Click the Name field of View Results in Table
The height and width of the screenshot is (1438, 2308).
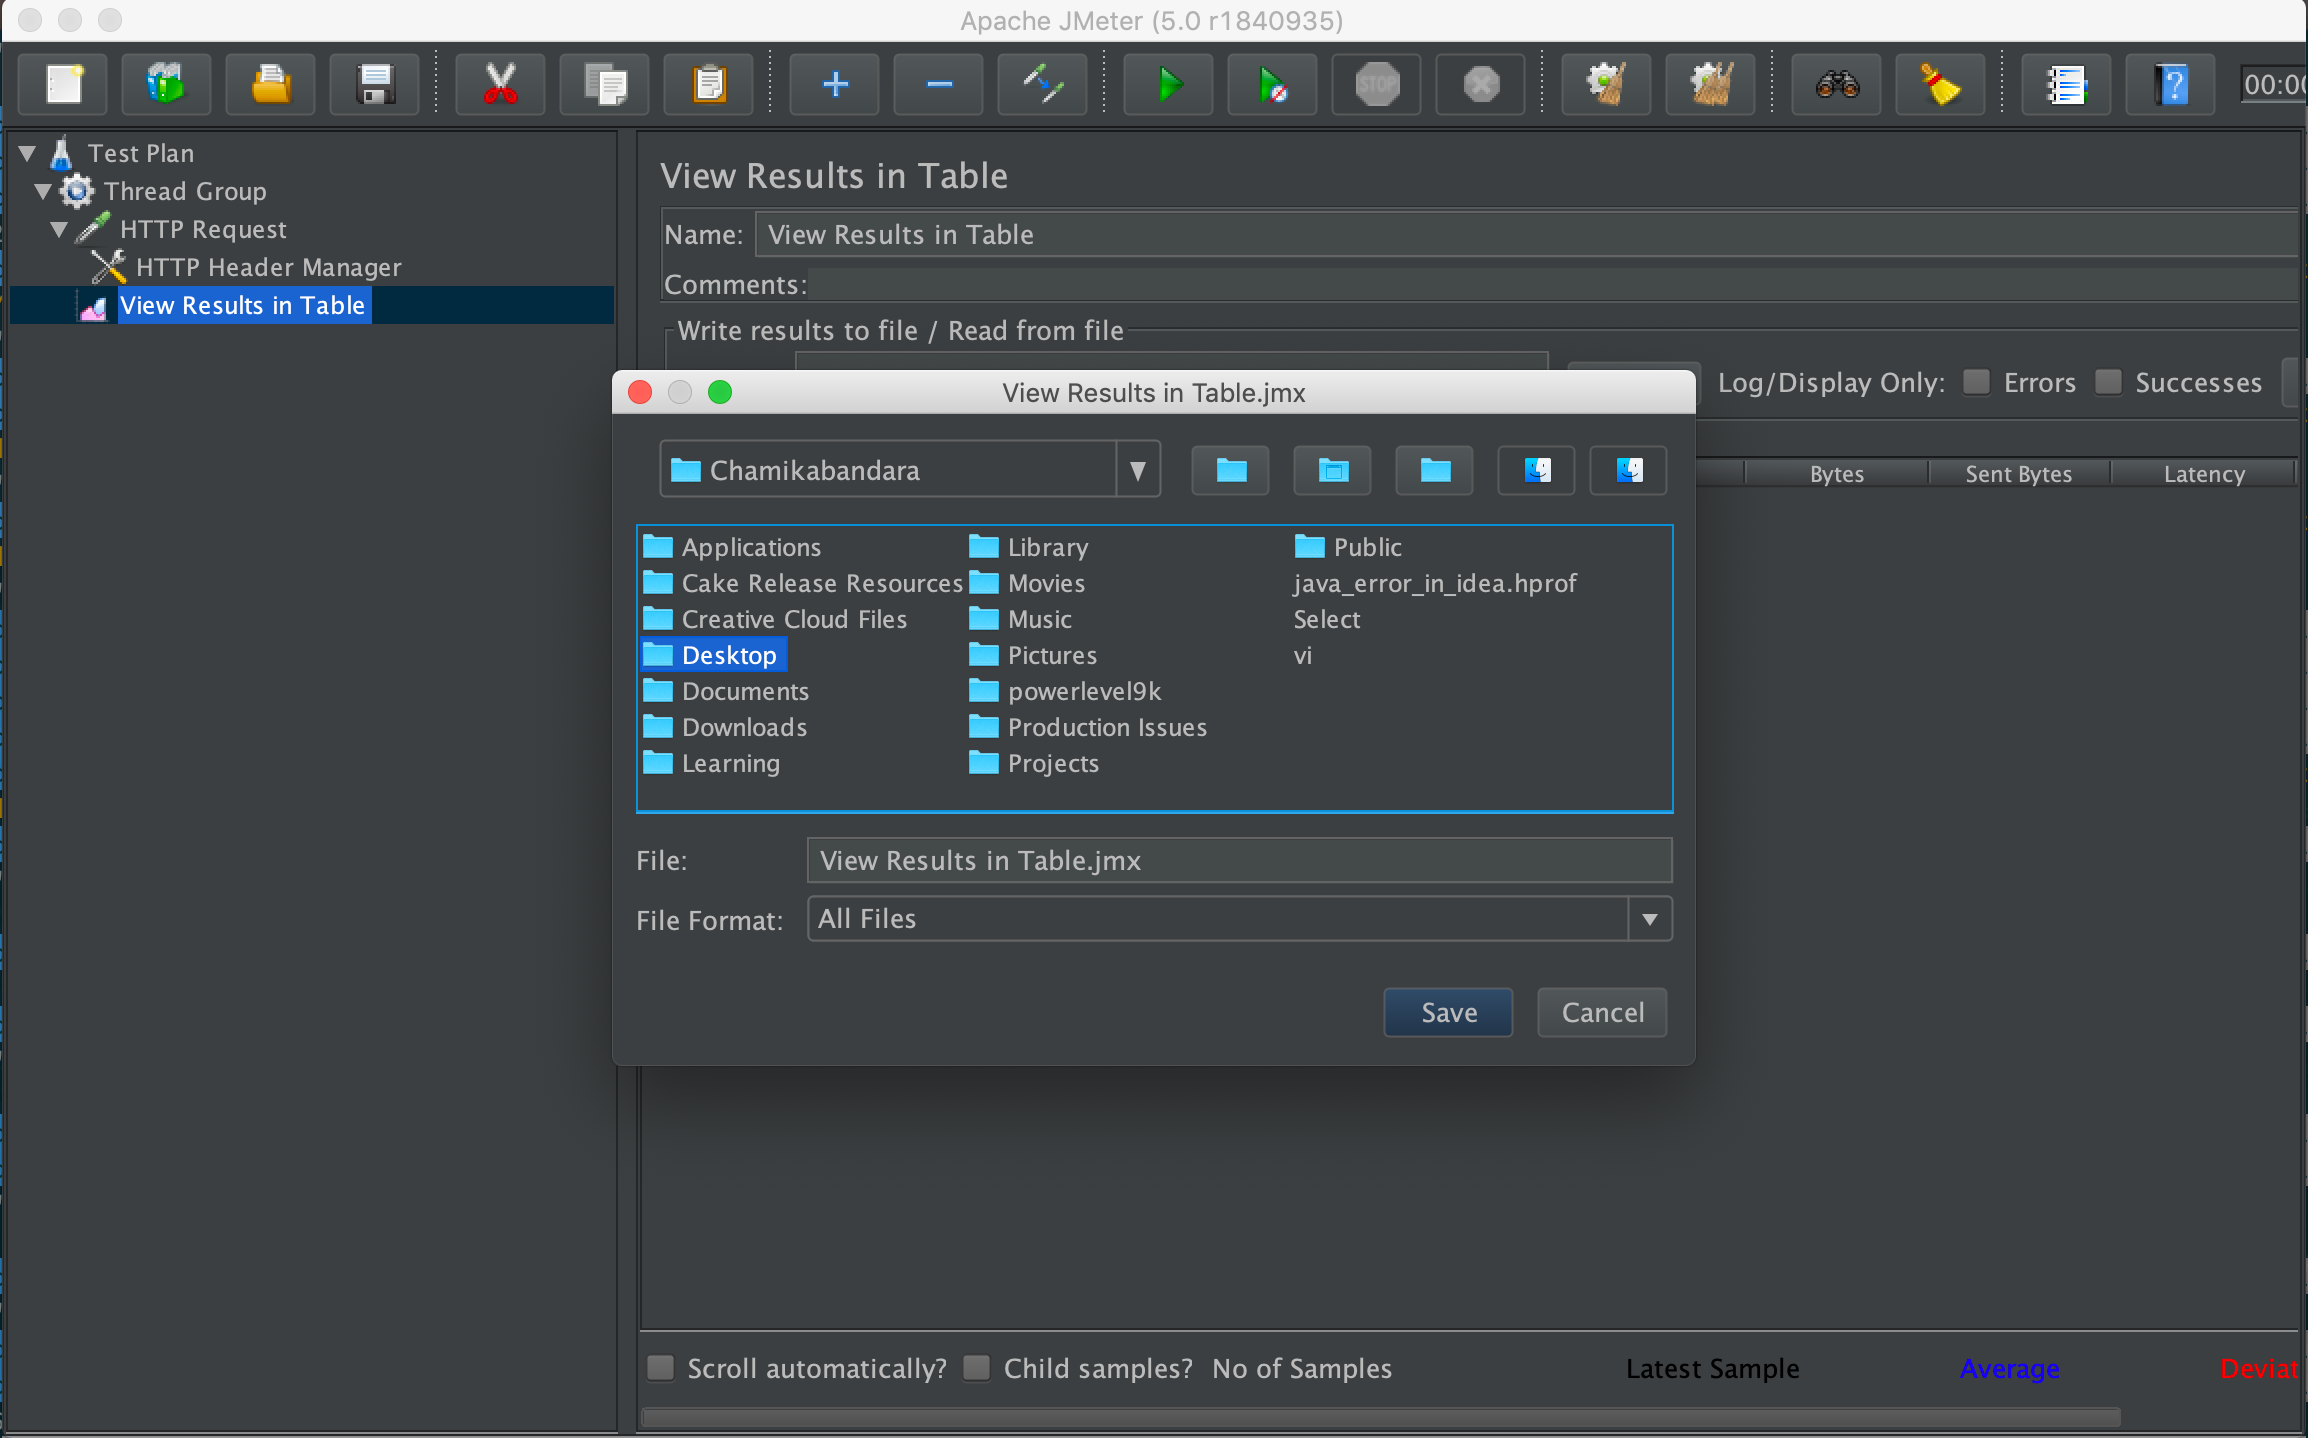pyautogui.click(x=1528, y=235)
